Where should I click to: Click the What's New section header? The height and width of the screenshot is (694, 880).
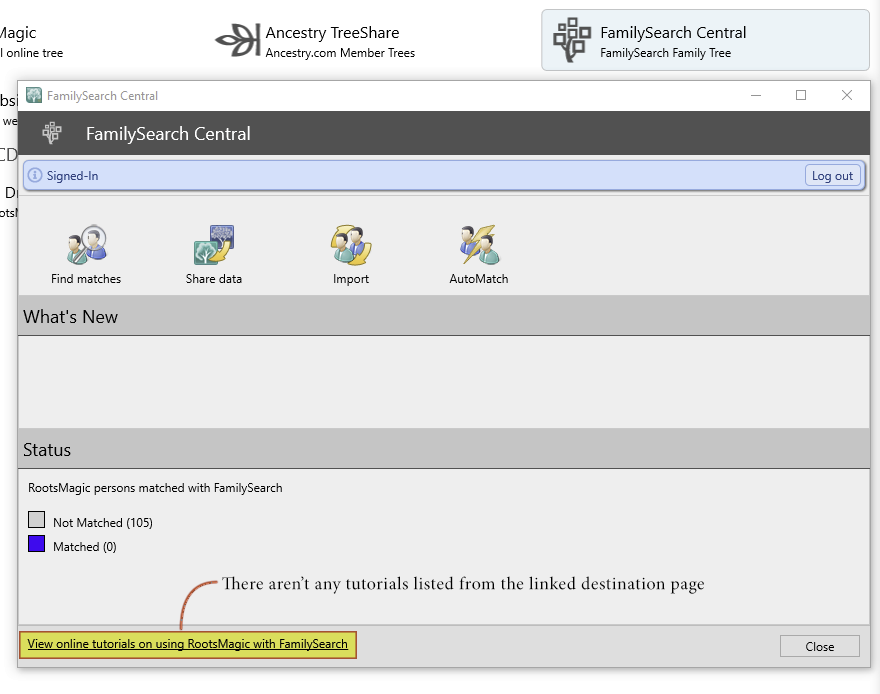pos(443,316)
